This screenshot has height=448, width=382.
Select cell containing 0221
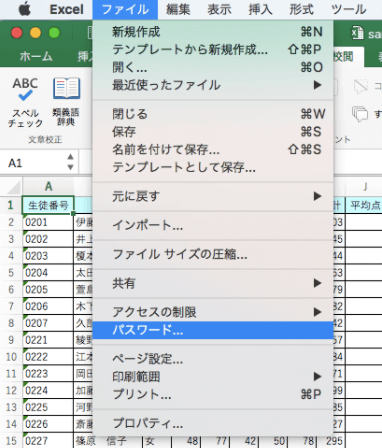[x=48, y=340]
